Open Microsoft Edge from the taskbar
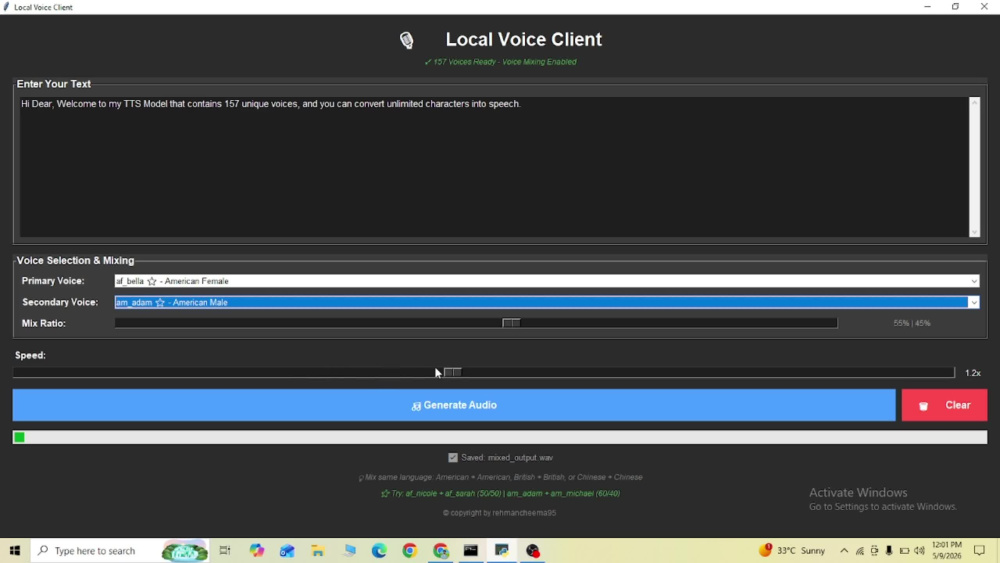The width and height of the screenshot is (1000, 563). tap(379, 550)
